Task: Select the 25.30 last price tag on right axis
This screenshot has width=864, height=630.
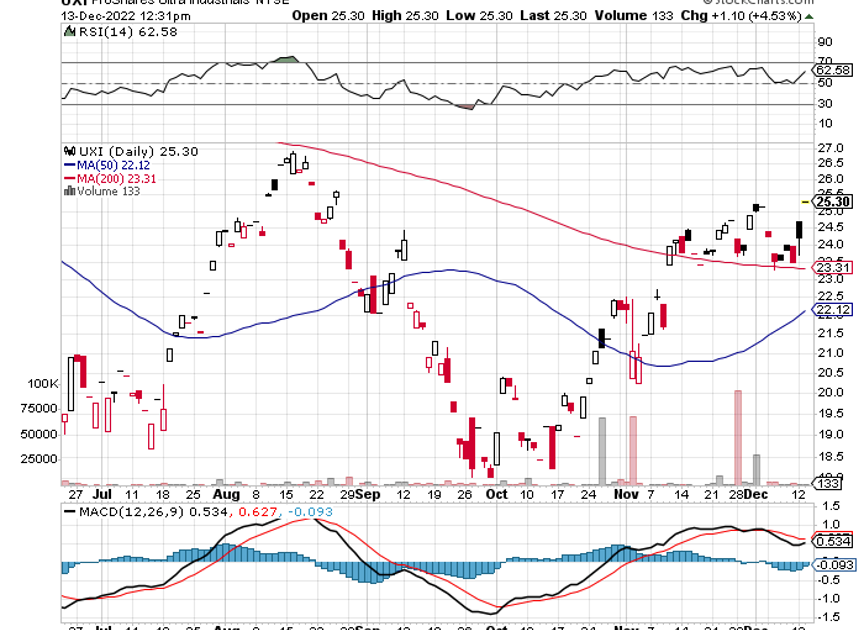Action: [835, 202]
